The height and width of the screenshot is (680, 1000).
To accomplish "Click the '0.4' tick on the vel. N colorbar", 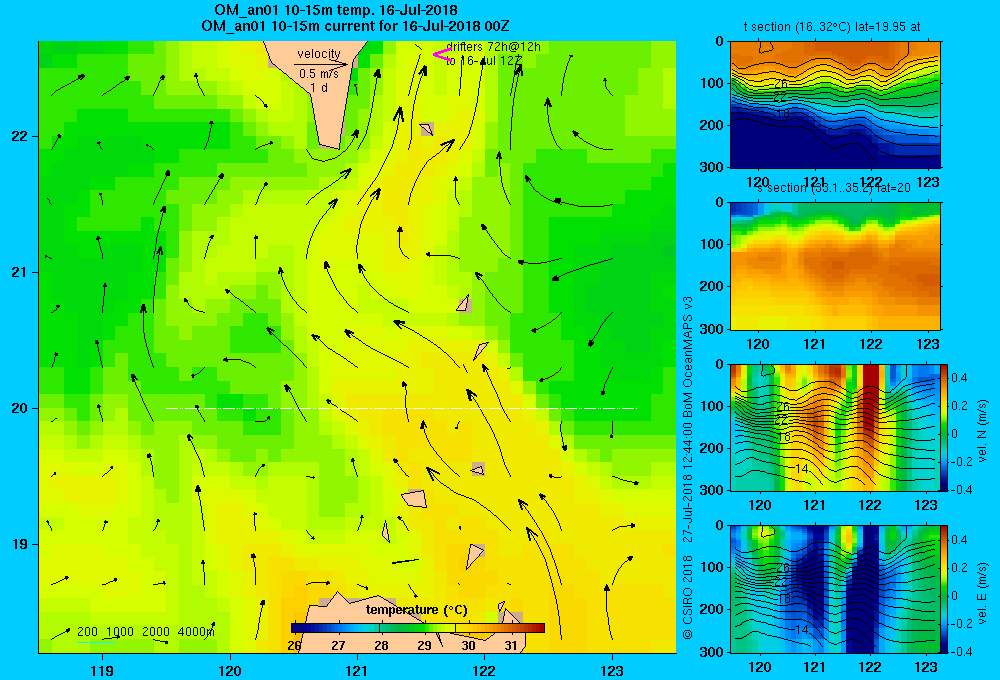I will tap(960, 378).
